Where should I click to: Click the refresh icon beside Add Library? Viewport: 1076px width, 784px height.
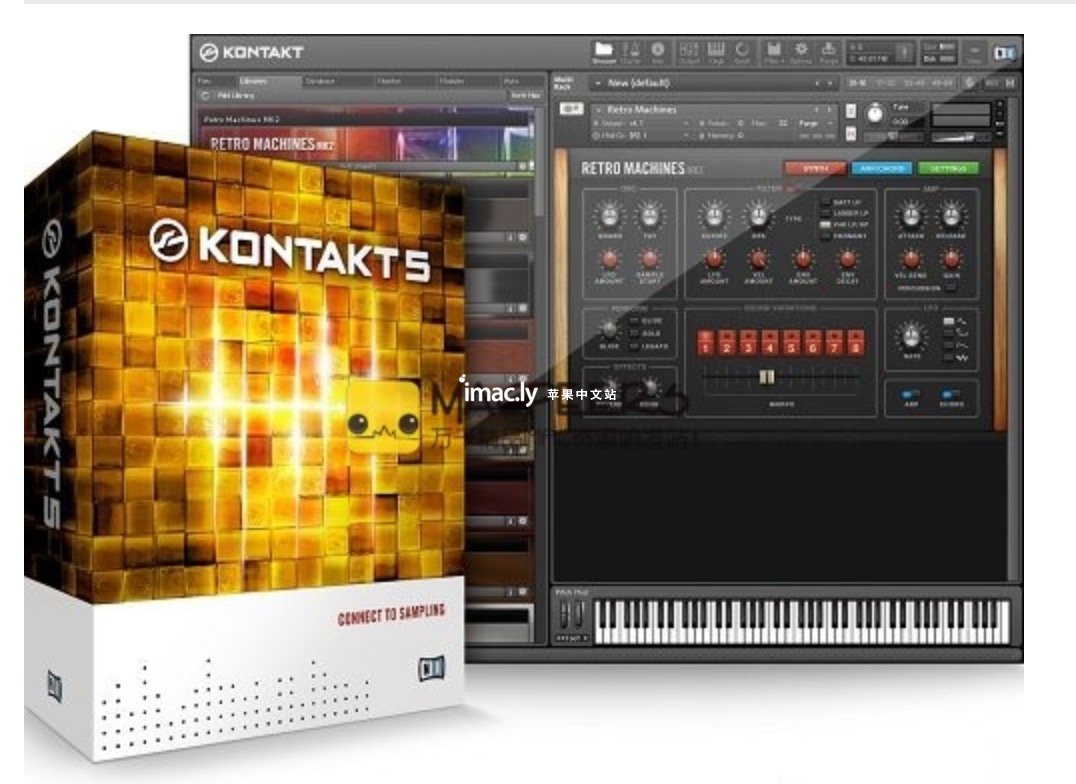coord(205,95)
